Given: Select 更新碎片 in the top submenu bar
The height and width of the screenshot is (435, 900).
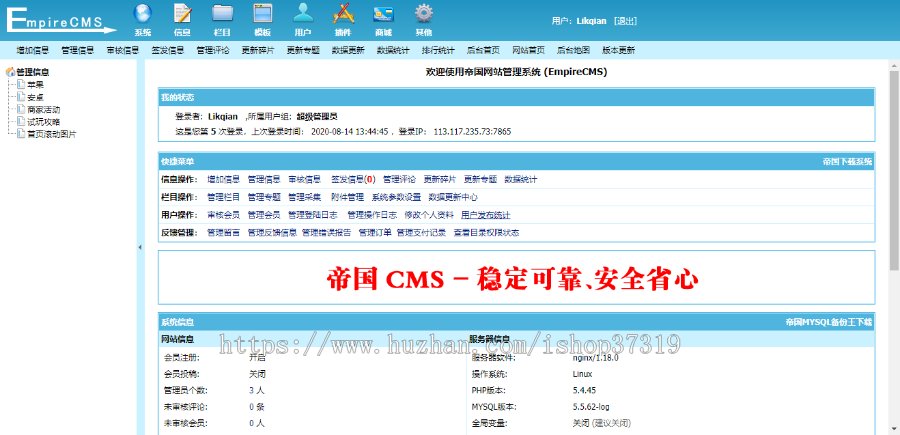Looking at the screenshot, I should pyautogui.click(x=258, y=51).
